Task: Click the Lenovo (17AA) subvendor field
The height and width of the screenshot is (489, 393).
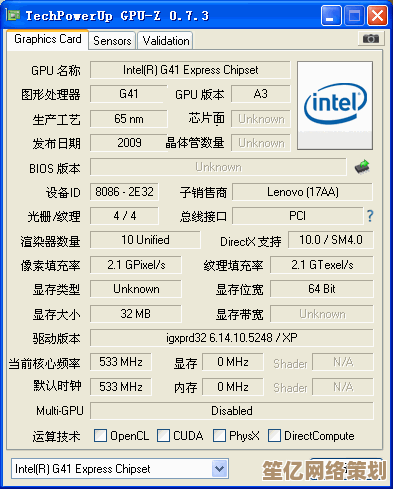Action: (x=303, y=192)
